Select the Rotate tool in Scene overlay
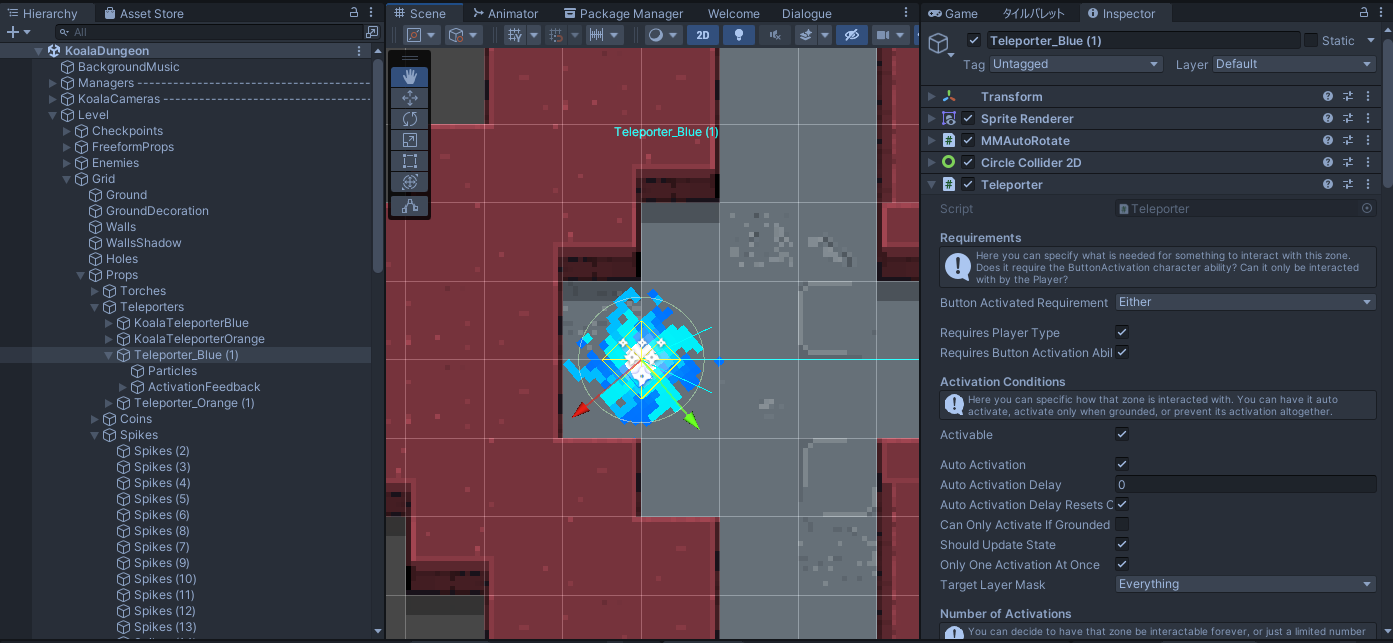This screenshot has height=643, width=1393. [410, 119]
